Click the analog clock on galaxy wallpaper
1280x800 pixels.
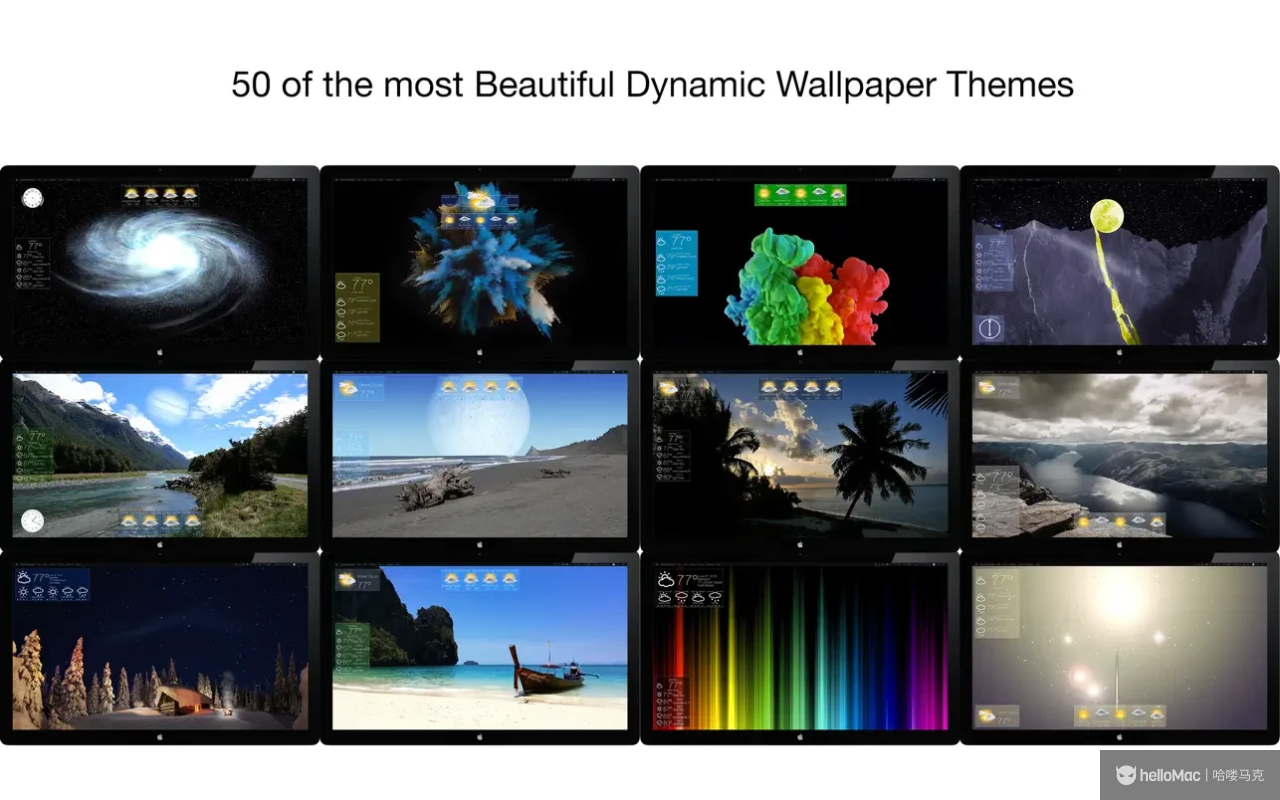point(33,198)
